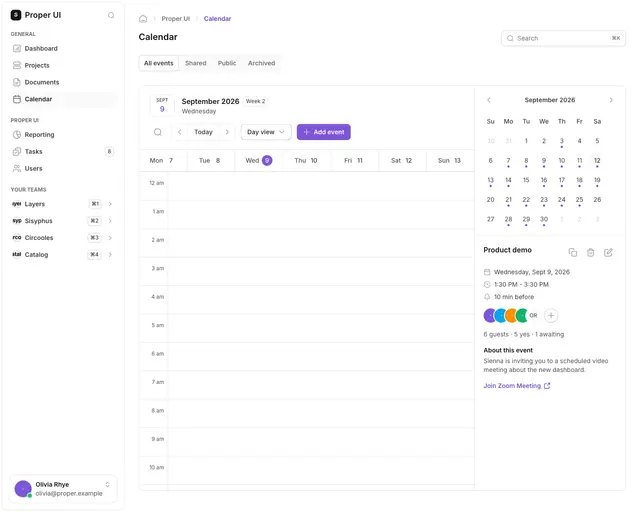The width and height of the screenshot is (640, 512).
Task: Duplicate the Product demo event
Action: point(573,253)
